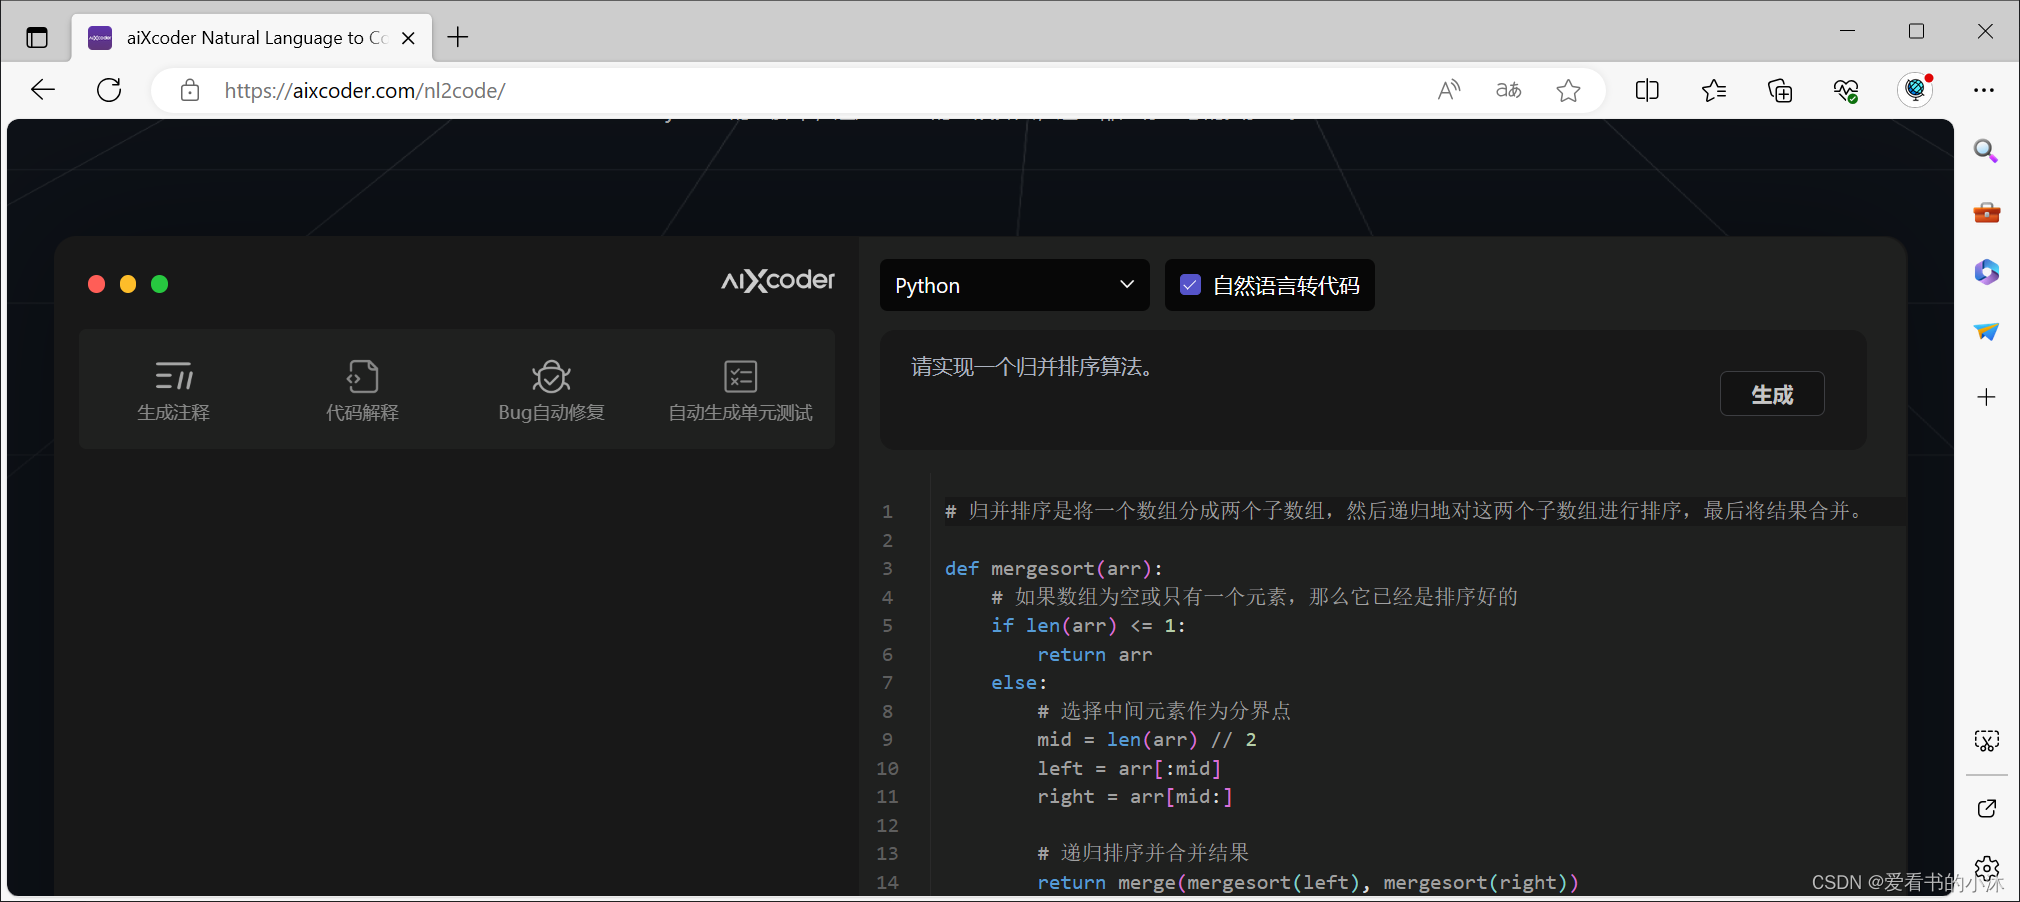Add a sidebar app with plus
The image size is (2020, 902).
tap(1986, 397)
